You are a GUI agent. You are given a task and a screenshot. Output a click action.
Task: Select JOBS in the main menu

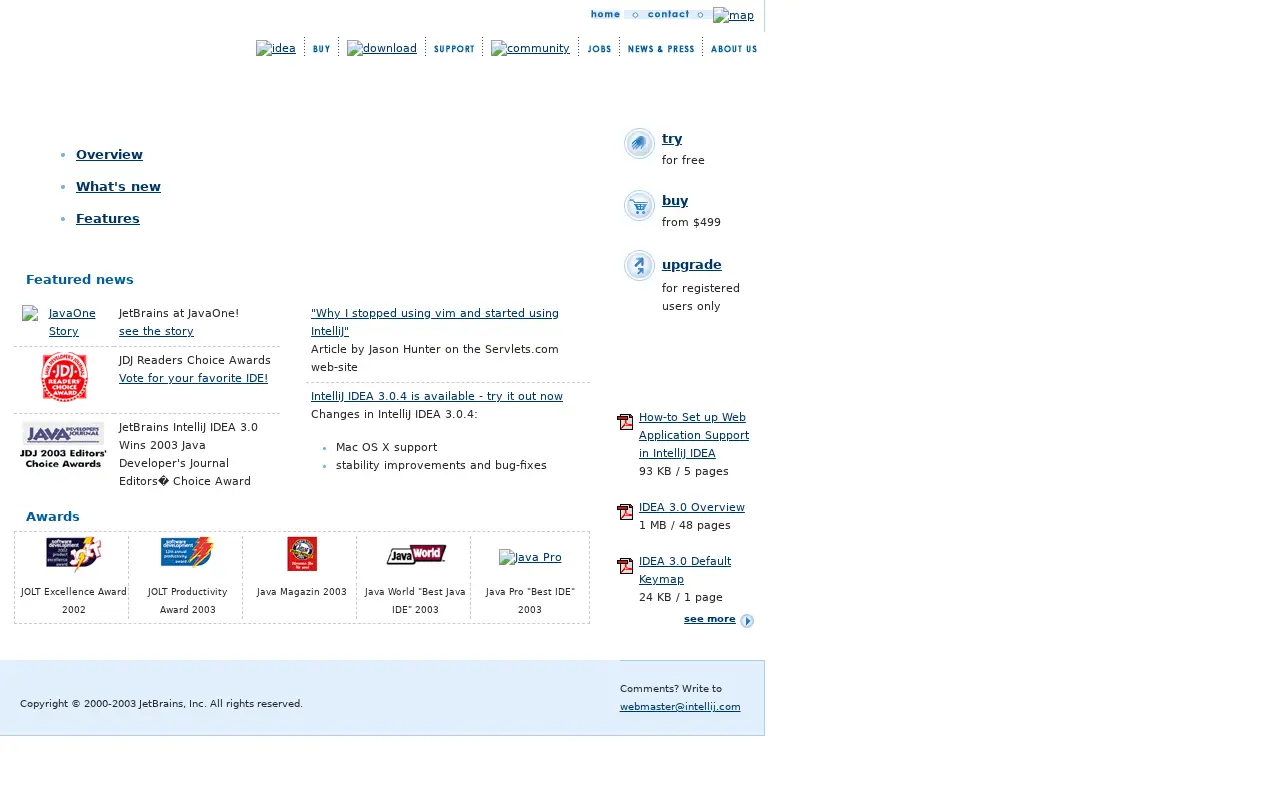[x=599, y=48]
